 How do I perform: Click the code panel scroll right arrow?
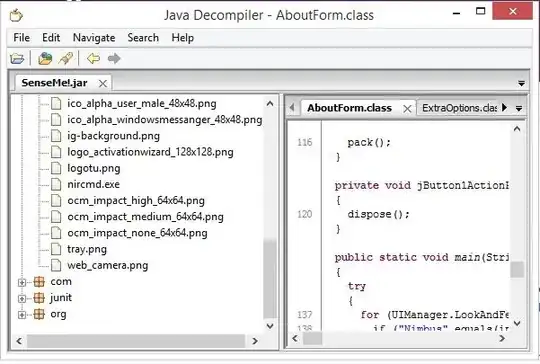pyautogui.click(x=502, y=339)
